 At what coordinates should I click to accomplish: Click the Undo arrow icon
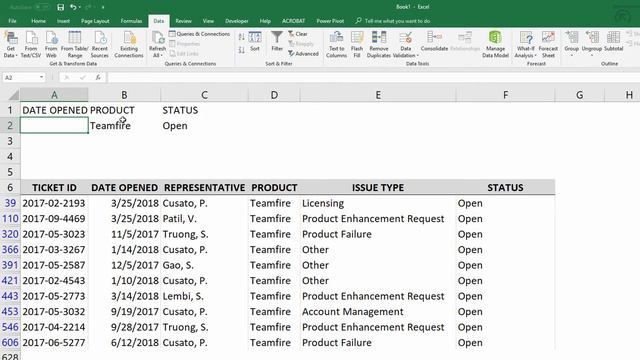point(73,7)
